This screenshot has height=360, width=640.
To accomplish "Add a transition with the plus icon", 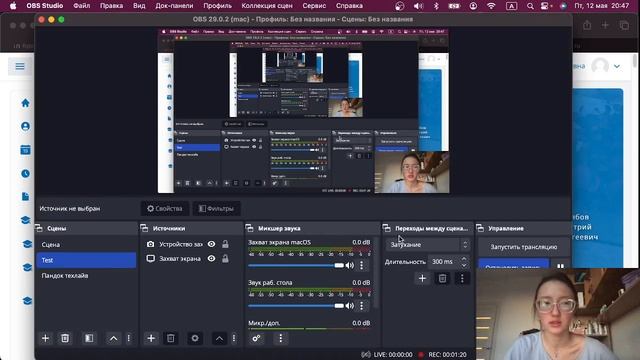I will [422, 278].
